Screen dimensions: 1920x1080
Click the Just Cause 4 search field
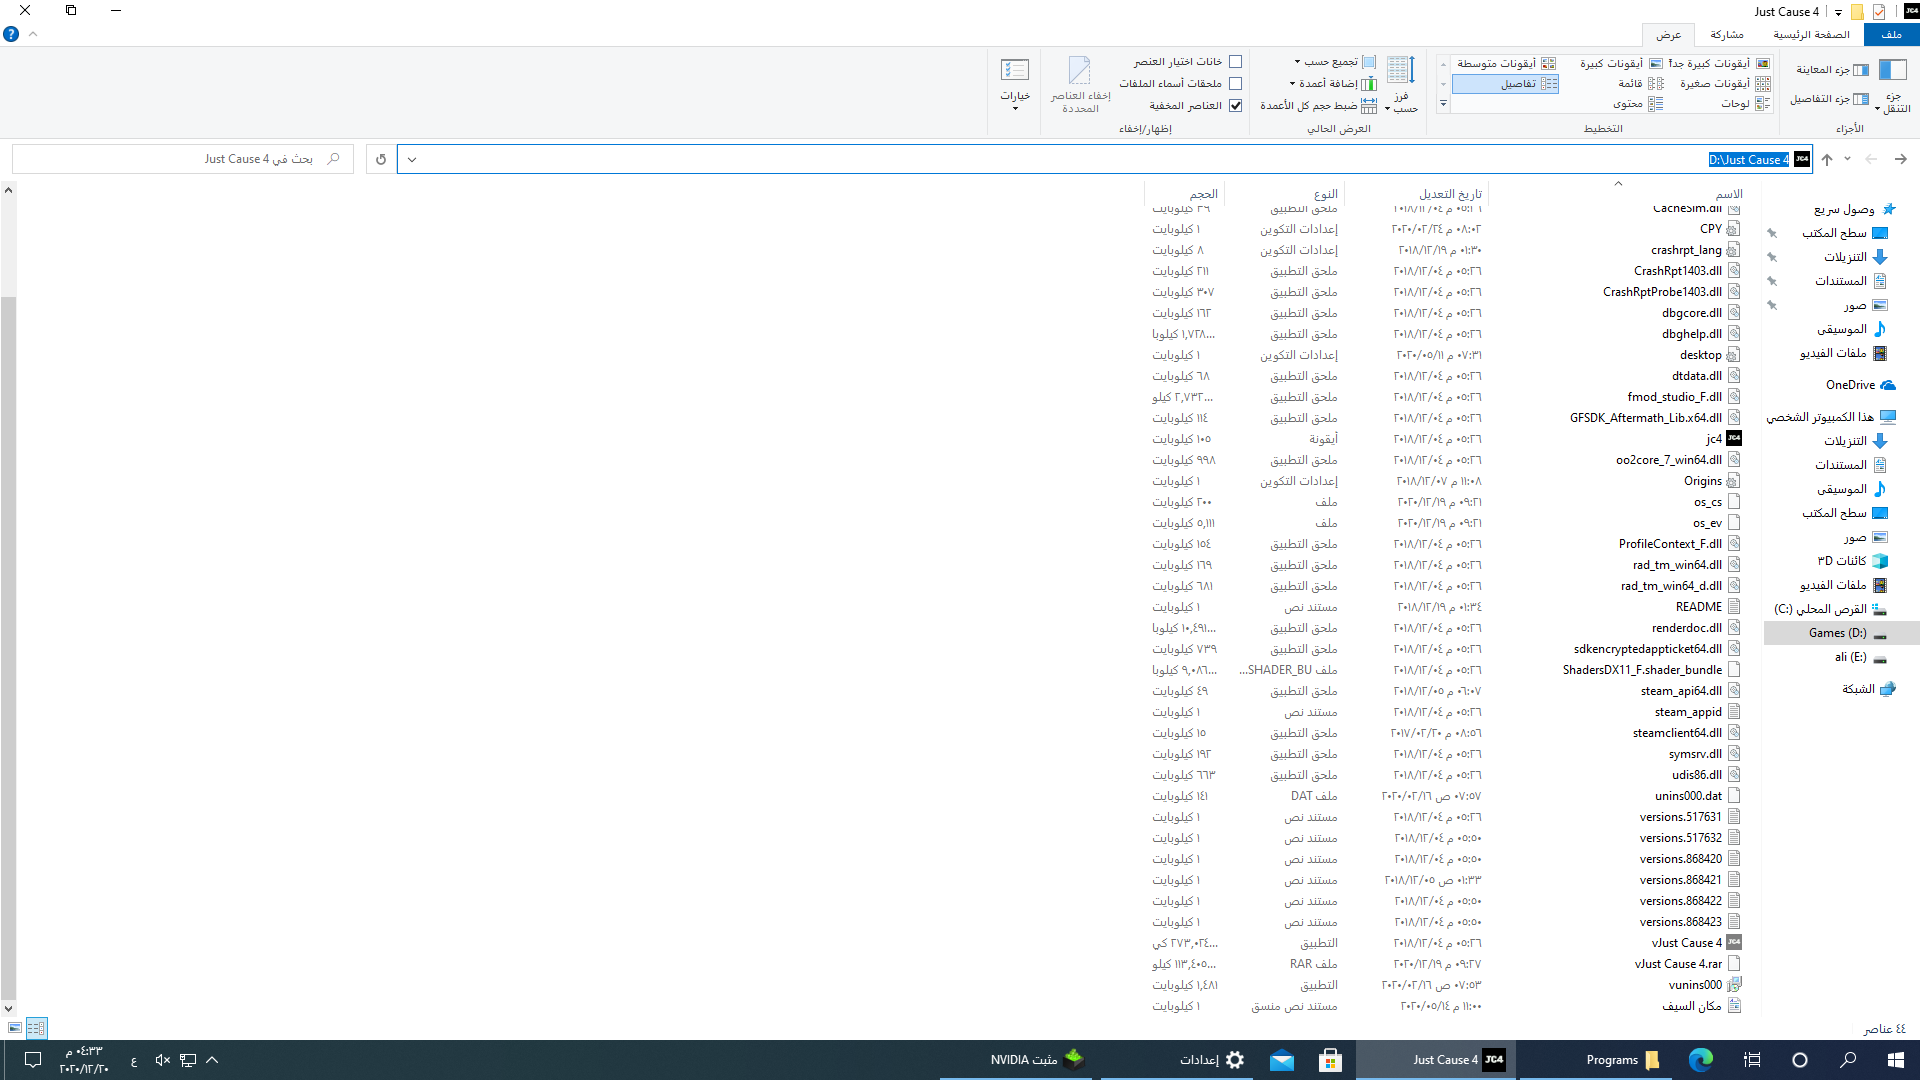point(182,159)
